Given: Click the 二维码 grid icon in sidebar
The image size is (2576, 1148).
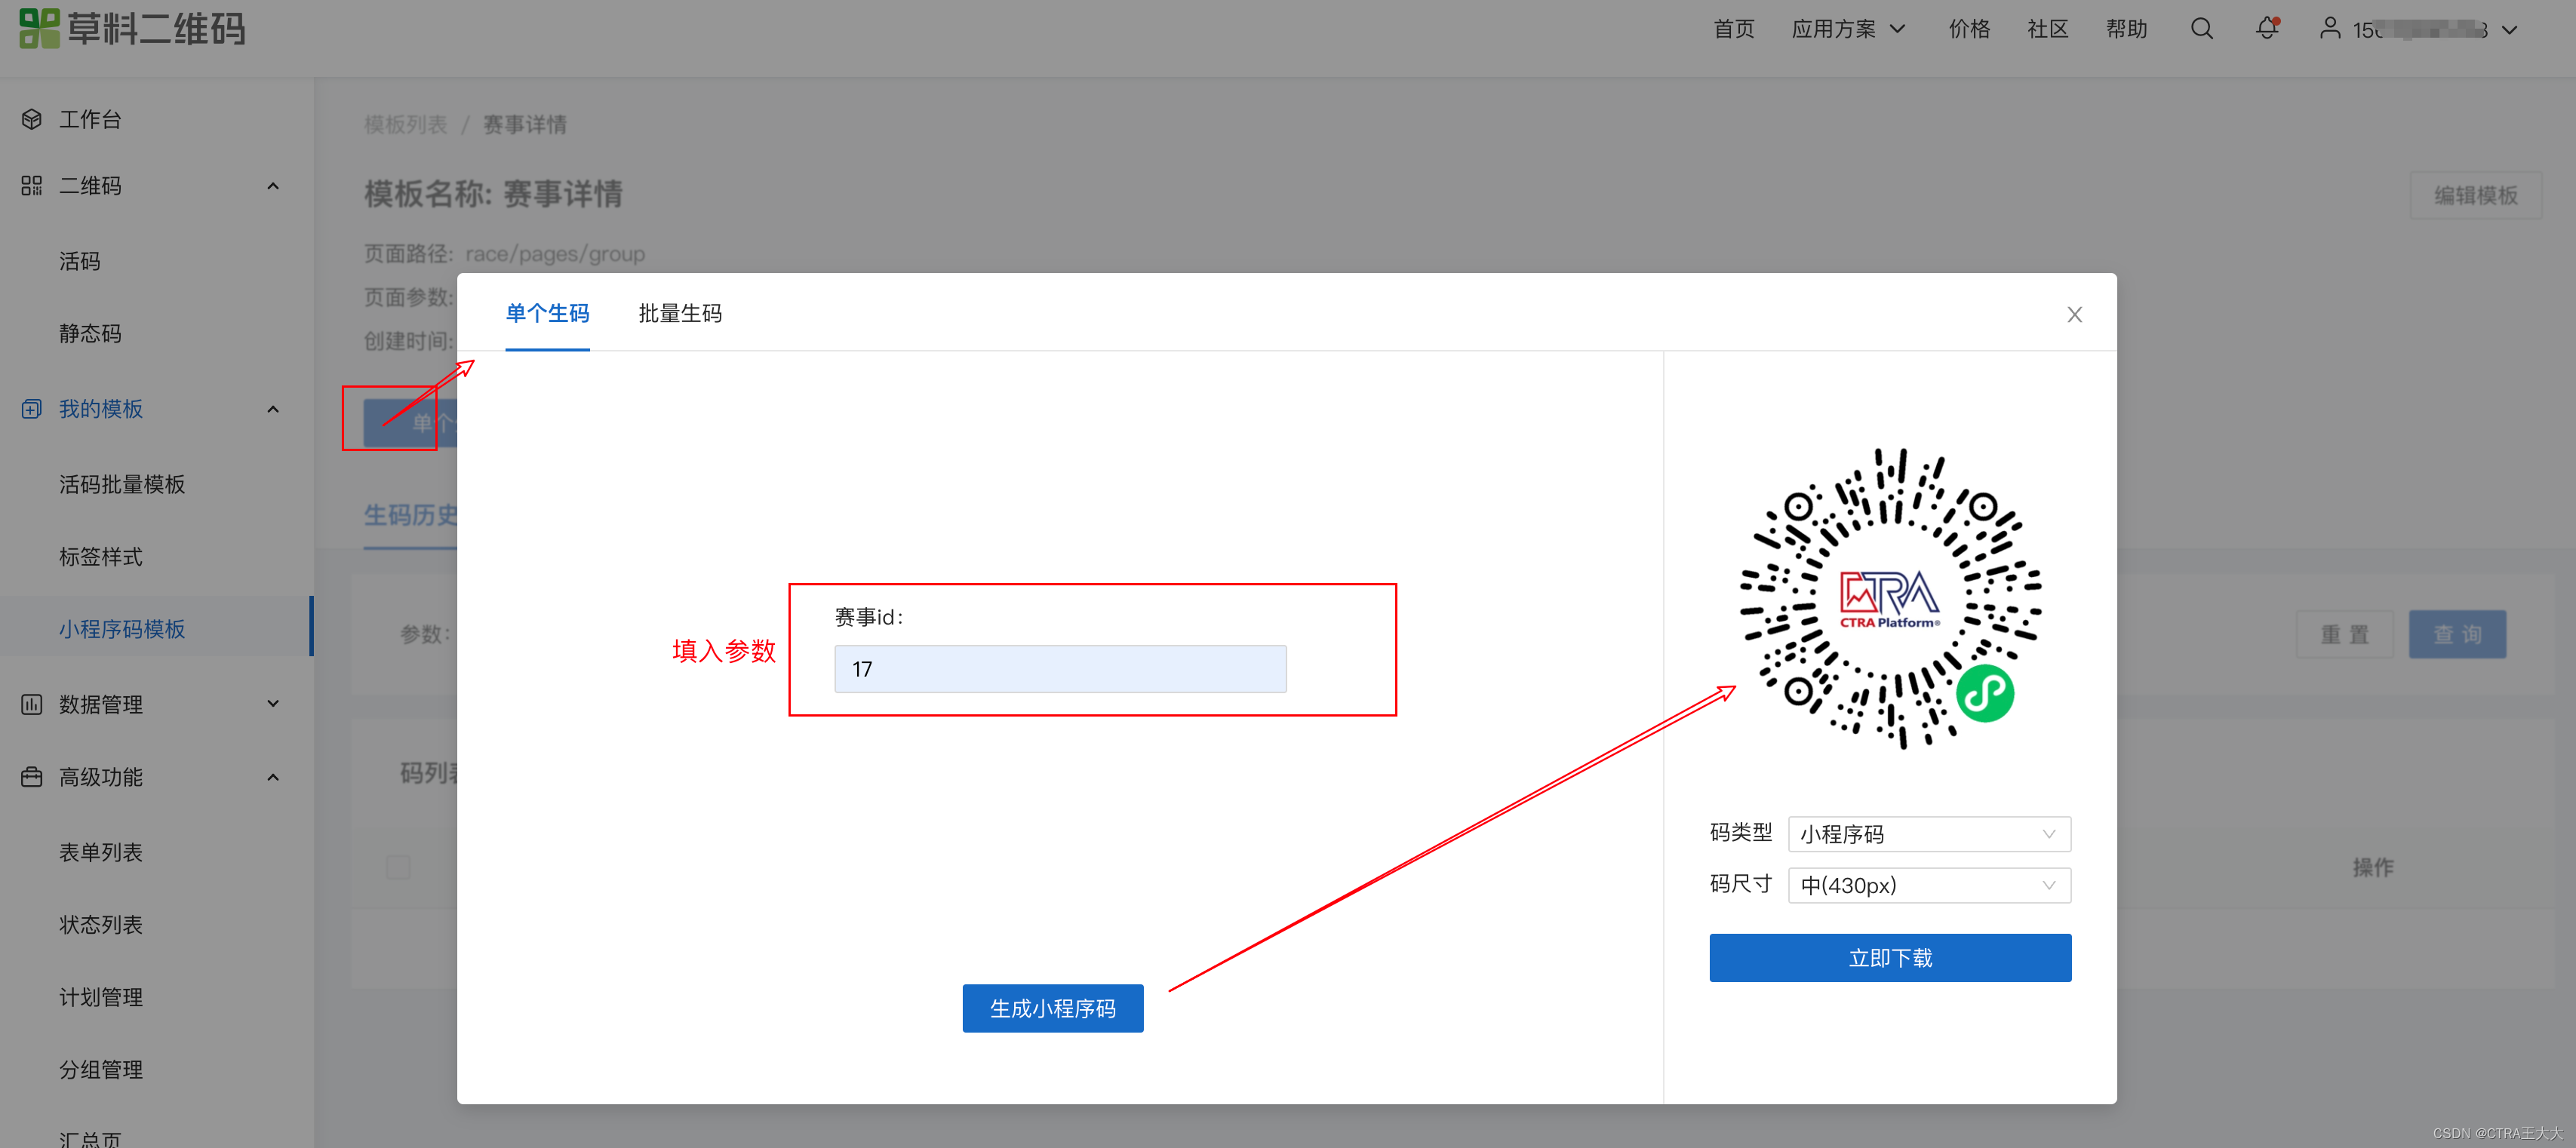Looking at the screenshot, I should (x=32, y=186).
